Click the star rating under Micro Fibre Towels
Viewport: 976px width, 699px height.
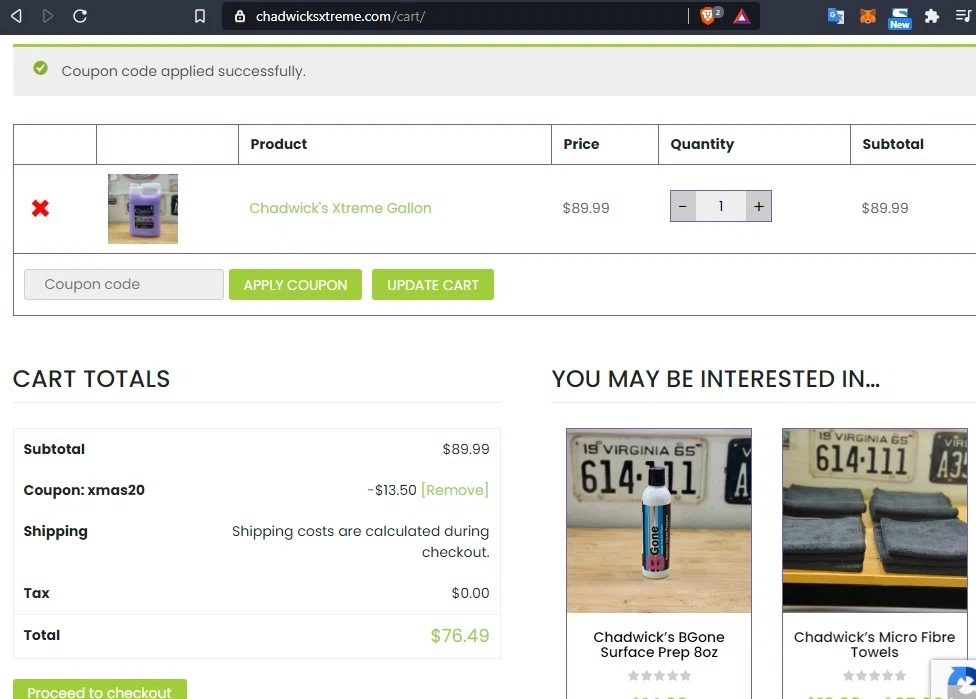[x=875, y=675]
